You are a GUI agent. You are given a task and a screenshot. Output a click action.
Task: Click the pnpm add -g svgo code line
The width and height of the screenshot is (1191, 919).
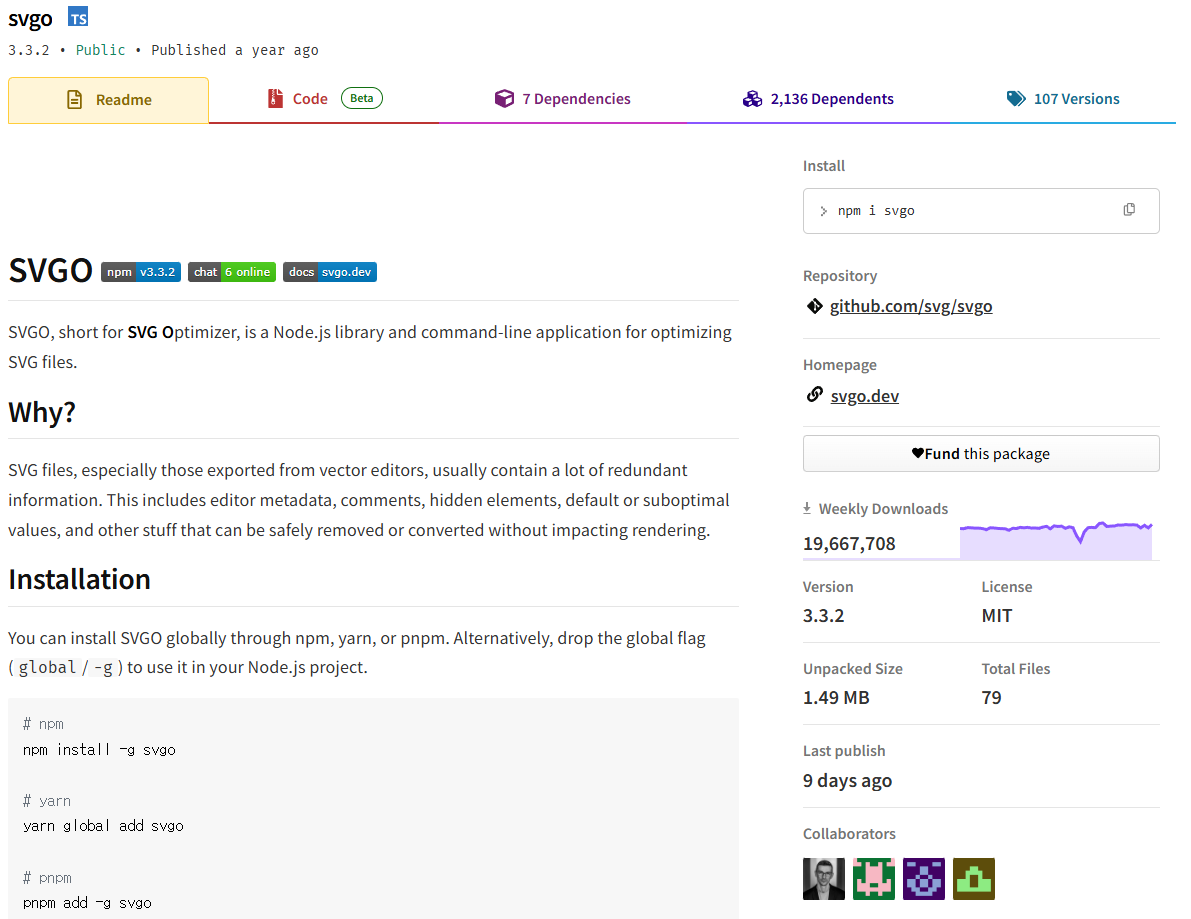coord(87,902)
